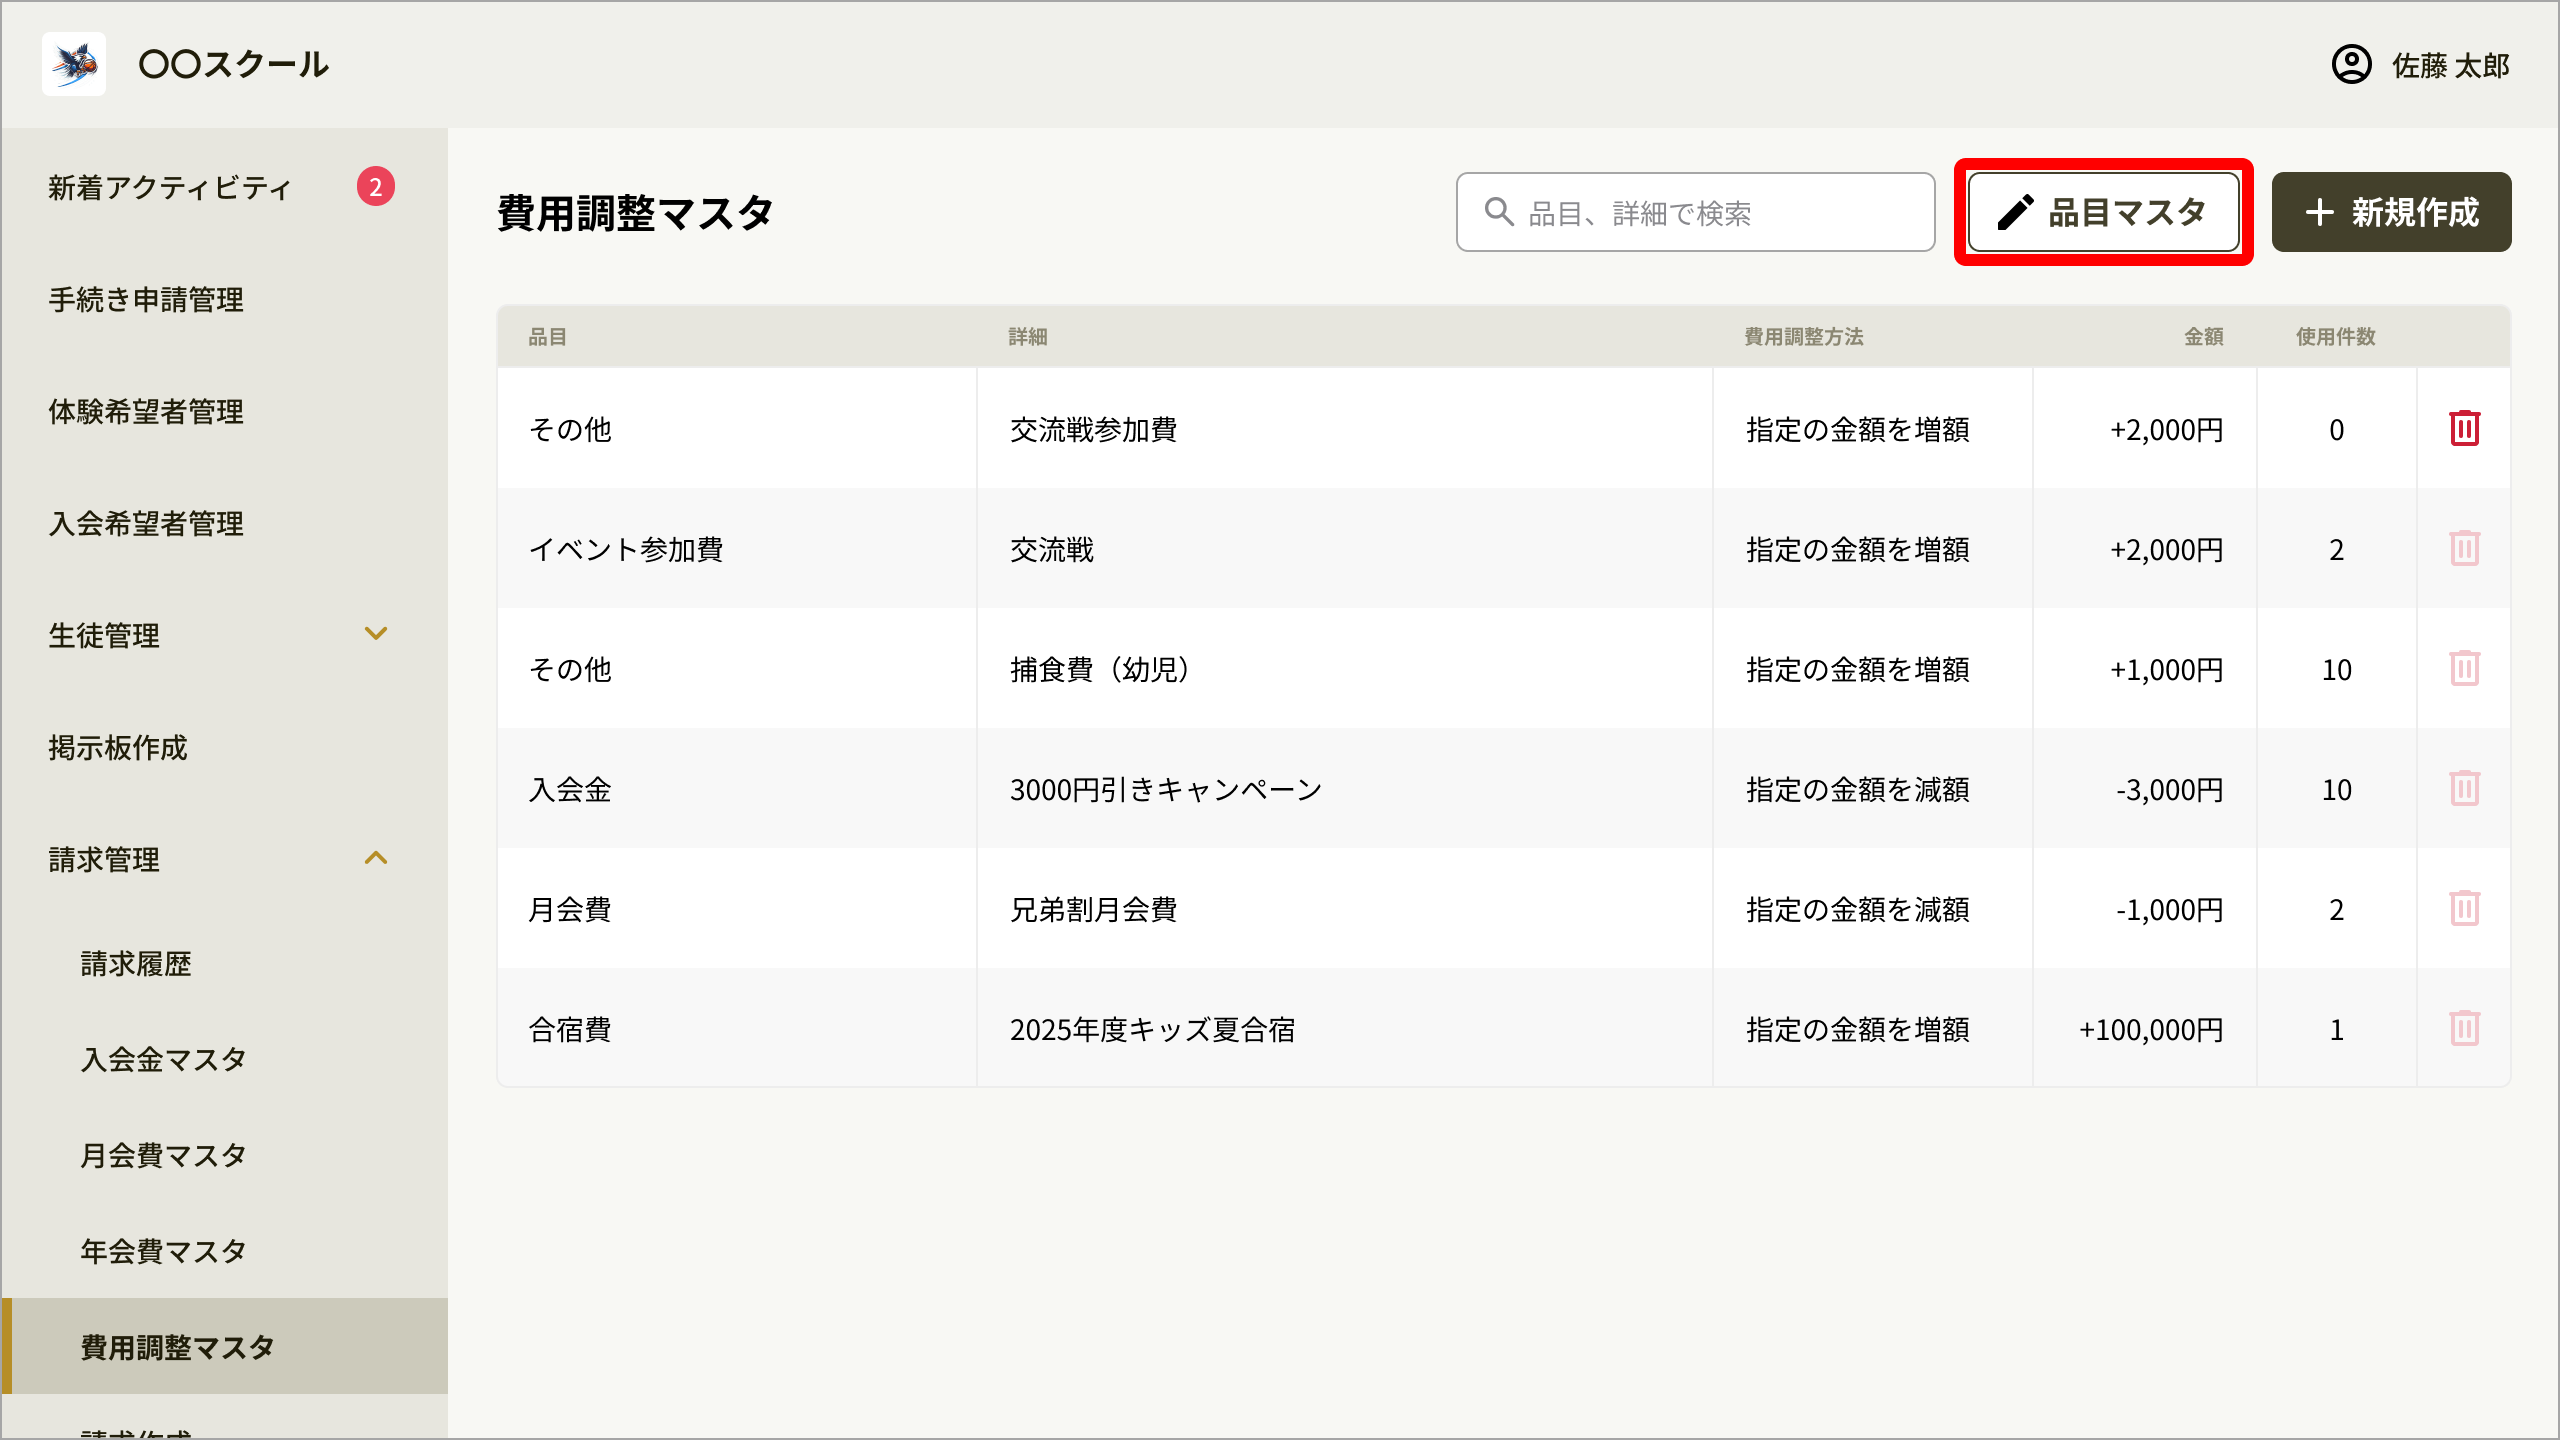
Task: Click the 合宿費 item cell
Action: click(737, 1028)
